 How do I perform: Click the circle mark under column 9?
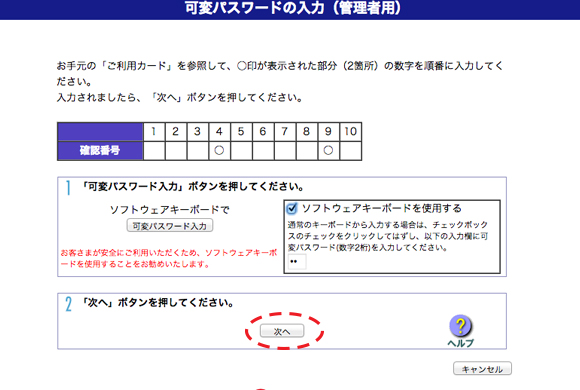(x=328, y=150)
